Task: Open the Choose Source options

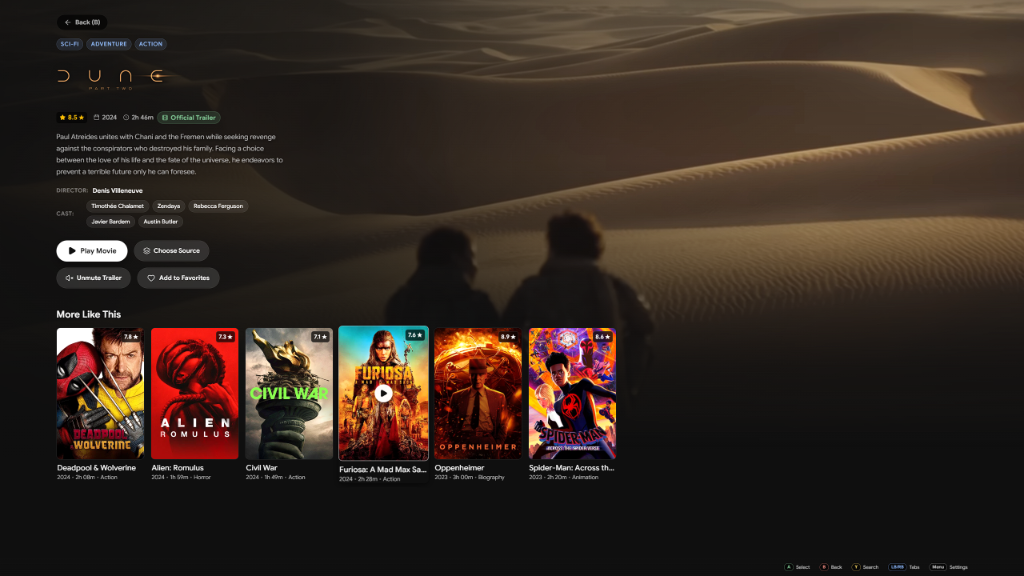Action: [172, 251]
